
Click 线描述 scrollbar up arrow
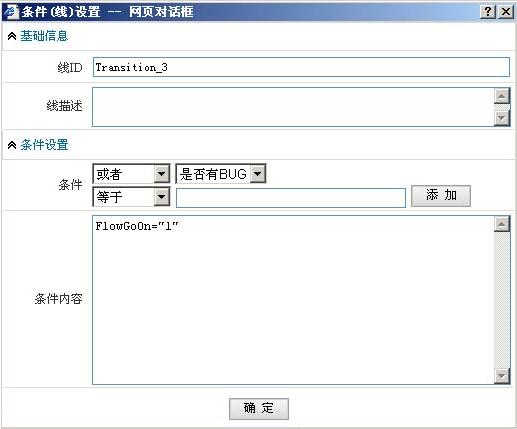(502, 96)
